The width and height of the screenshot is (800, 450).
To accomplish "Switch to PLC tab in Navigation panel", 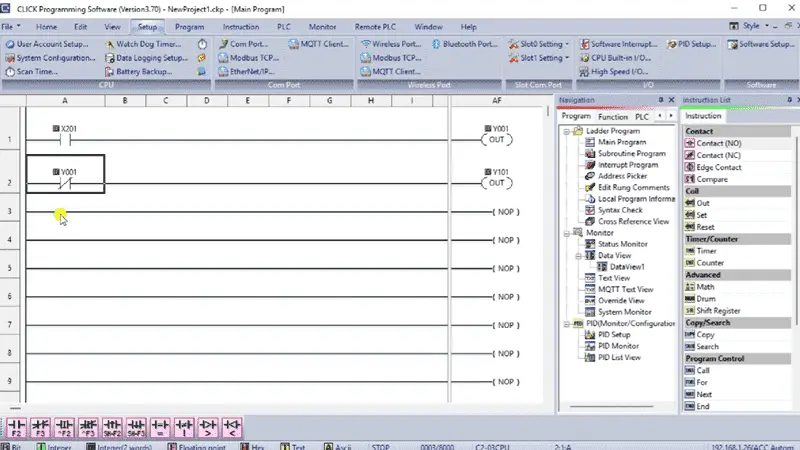I will click(x=642, y=117).
